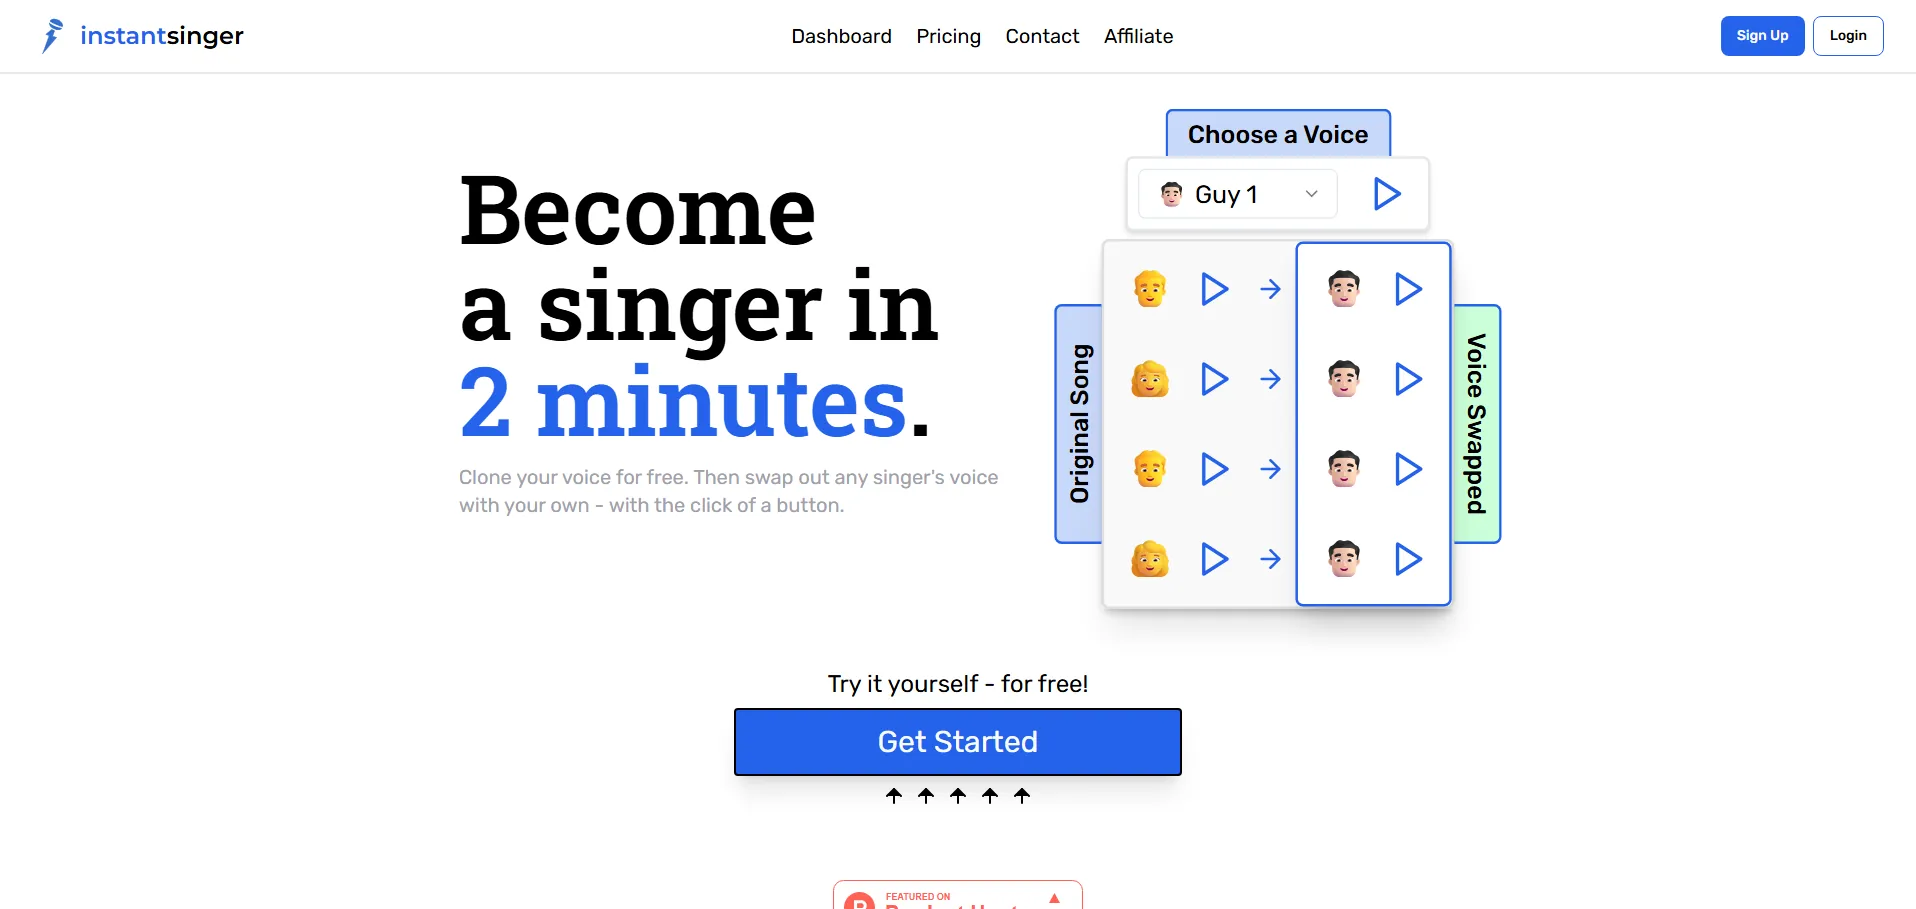Play the fourth voice swapped sample
The image size is (1916, 909).
click(x=1408, y=559)
